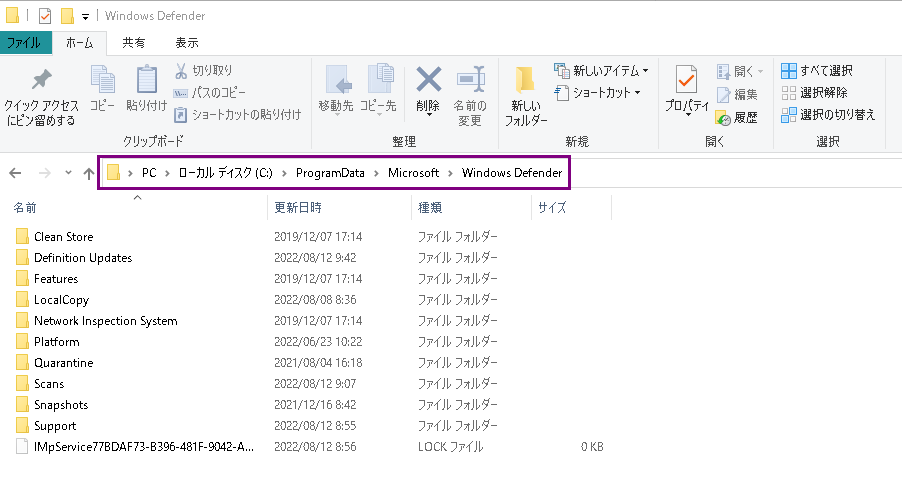Viewport: 902px width, 481px height.
Task: Select the Support folder
Action: click(x=55, y=426)
